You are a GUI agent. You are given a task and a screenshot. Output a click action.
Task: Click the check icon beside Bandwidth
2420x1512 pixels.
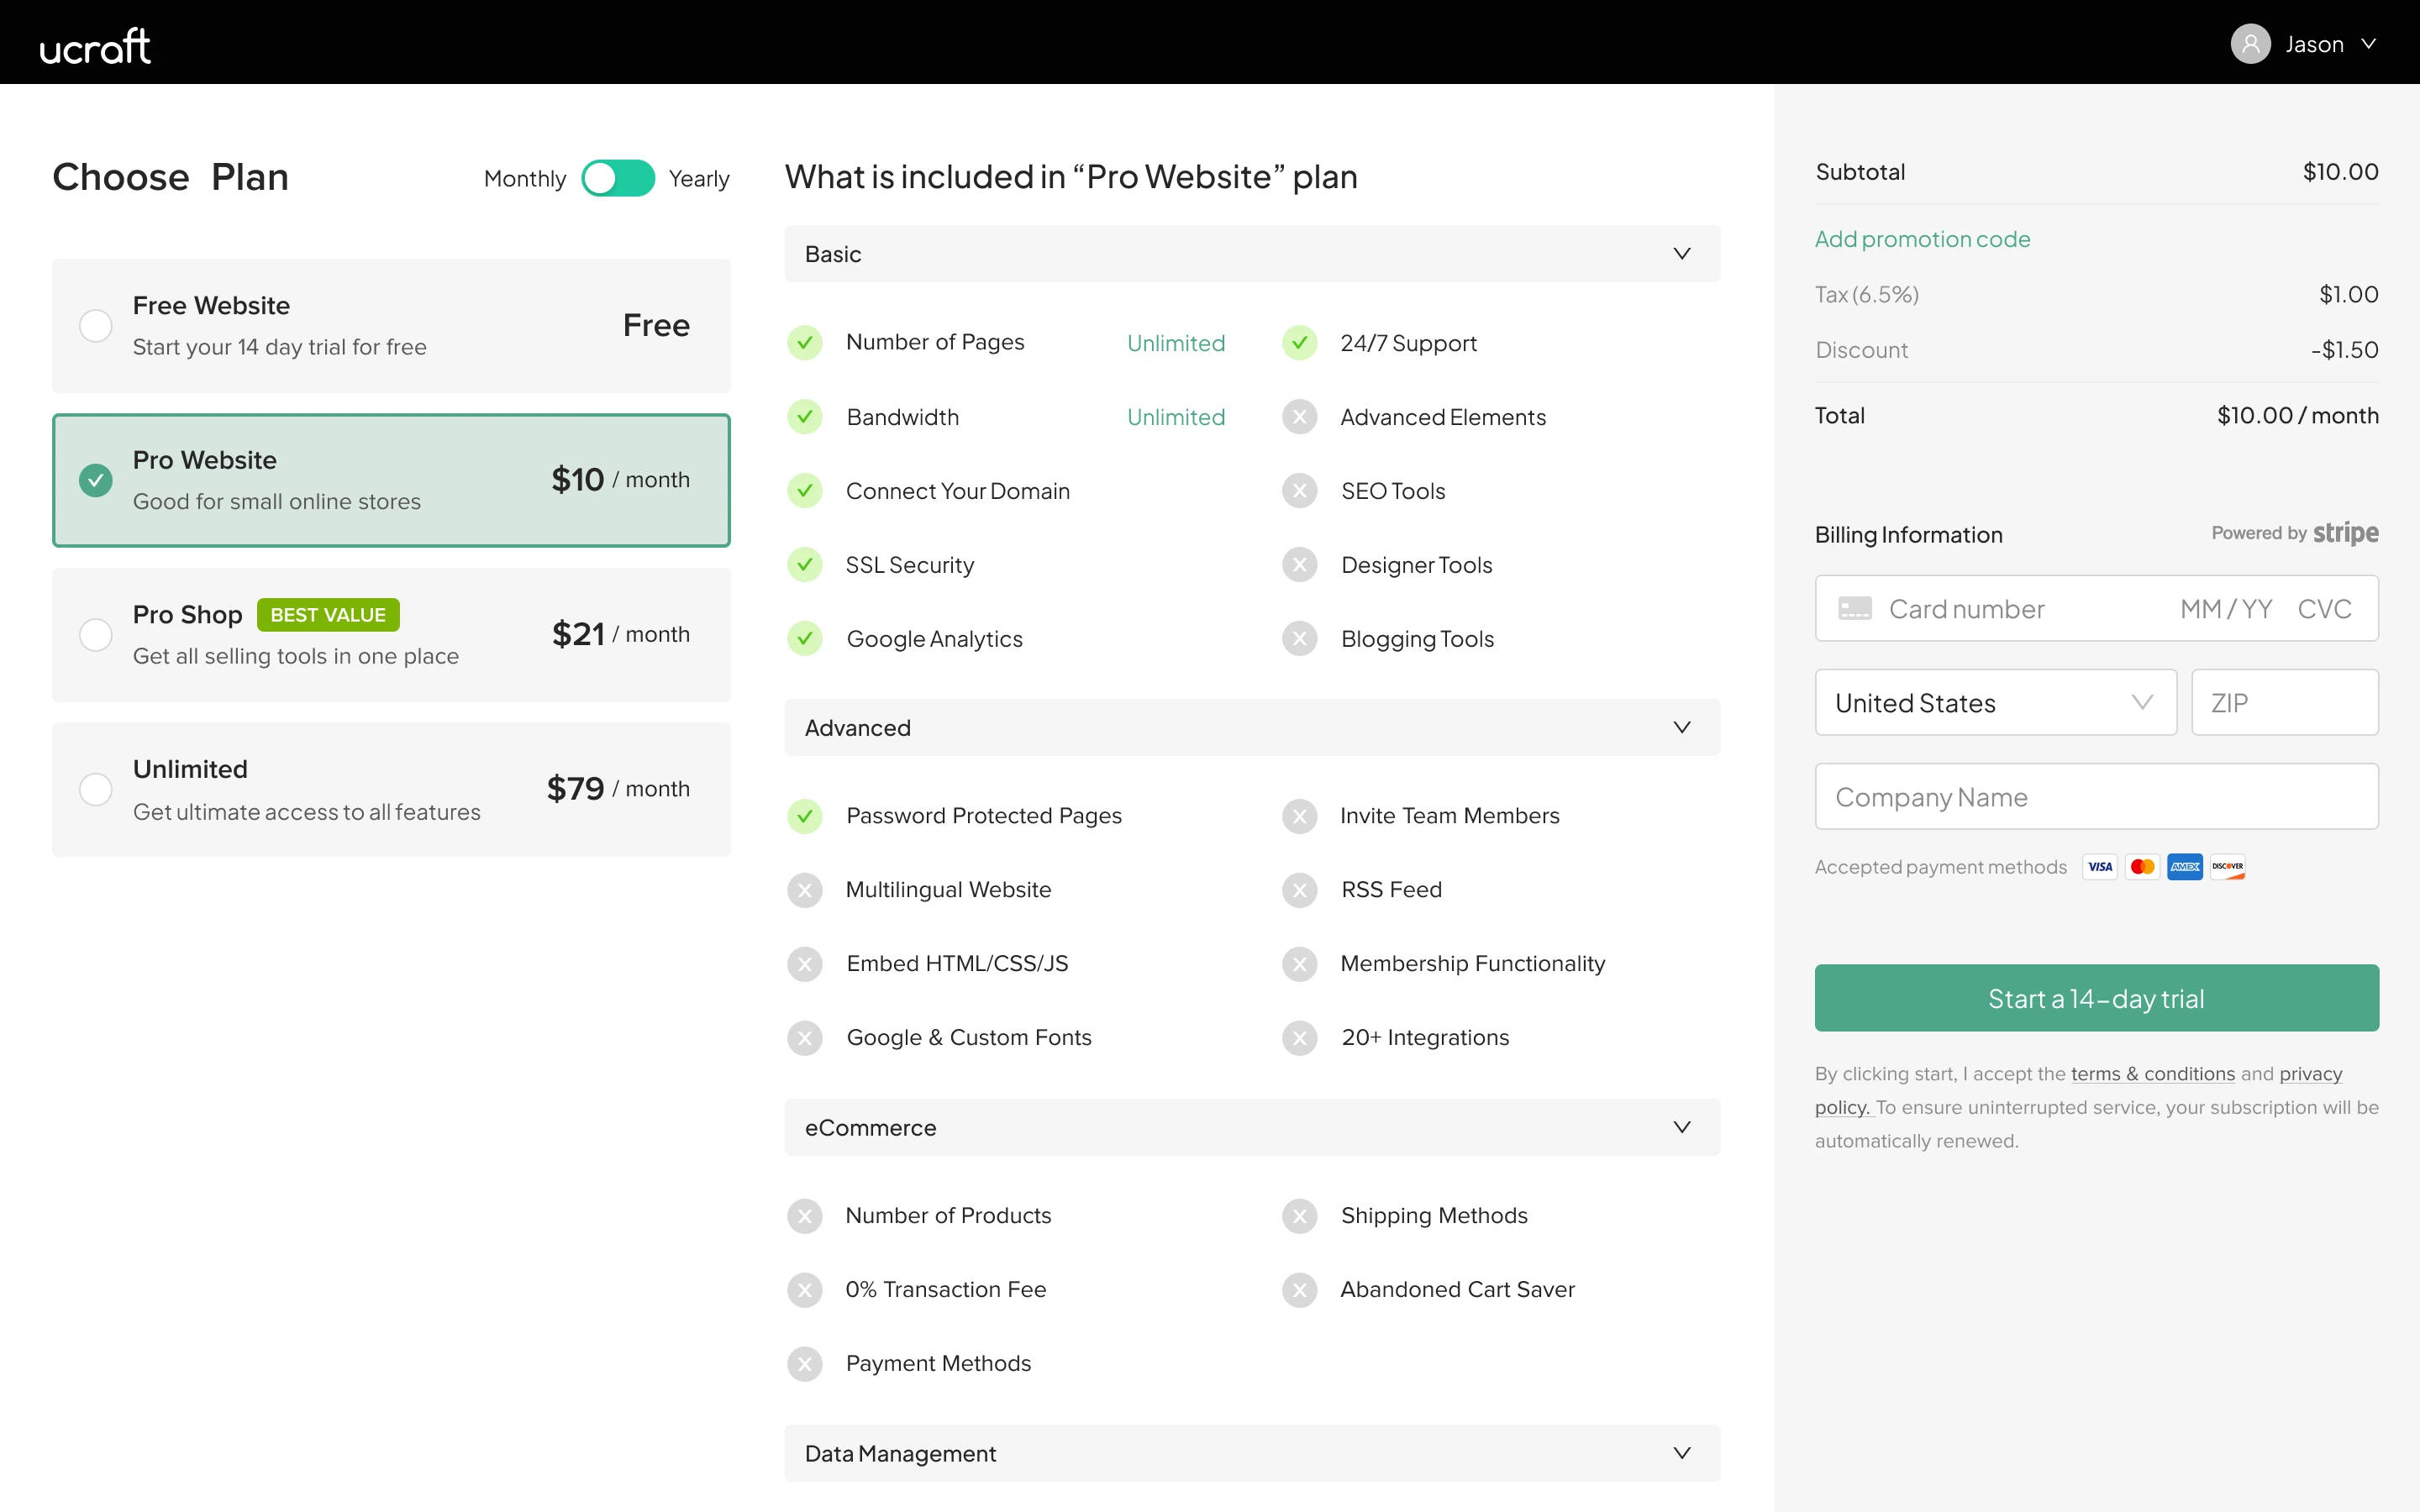(x=804, y=417)
